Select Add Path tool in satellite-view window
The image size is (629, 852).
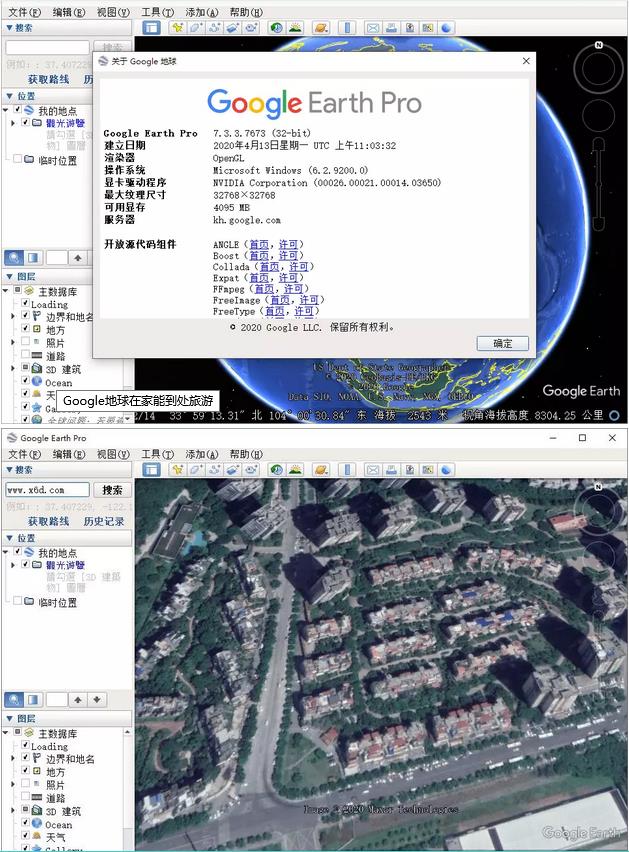[214, 469]
